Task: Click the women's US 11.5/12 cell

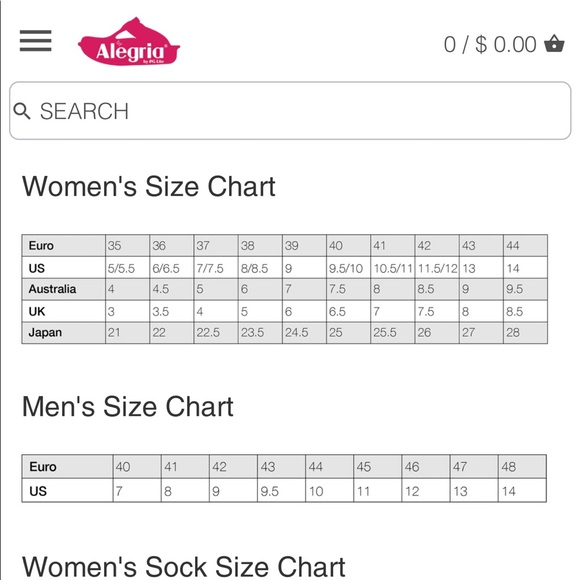Action: click(x=437, y=268)
